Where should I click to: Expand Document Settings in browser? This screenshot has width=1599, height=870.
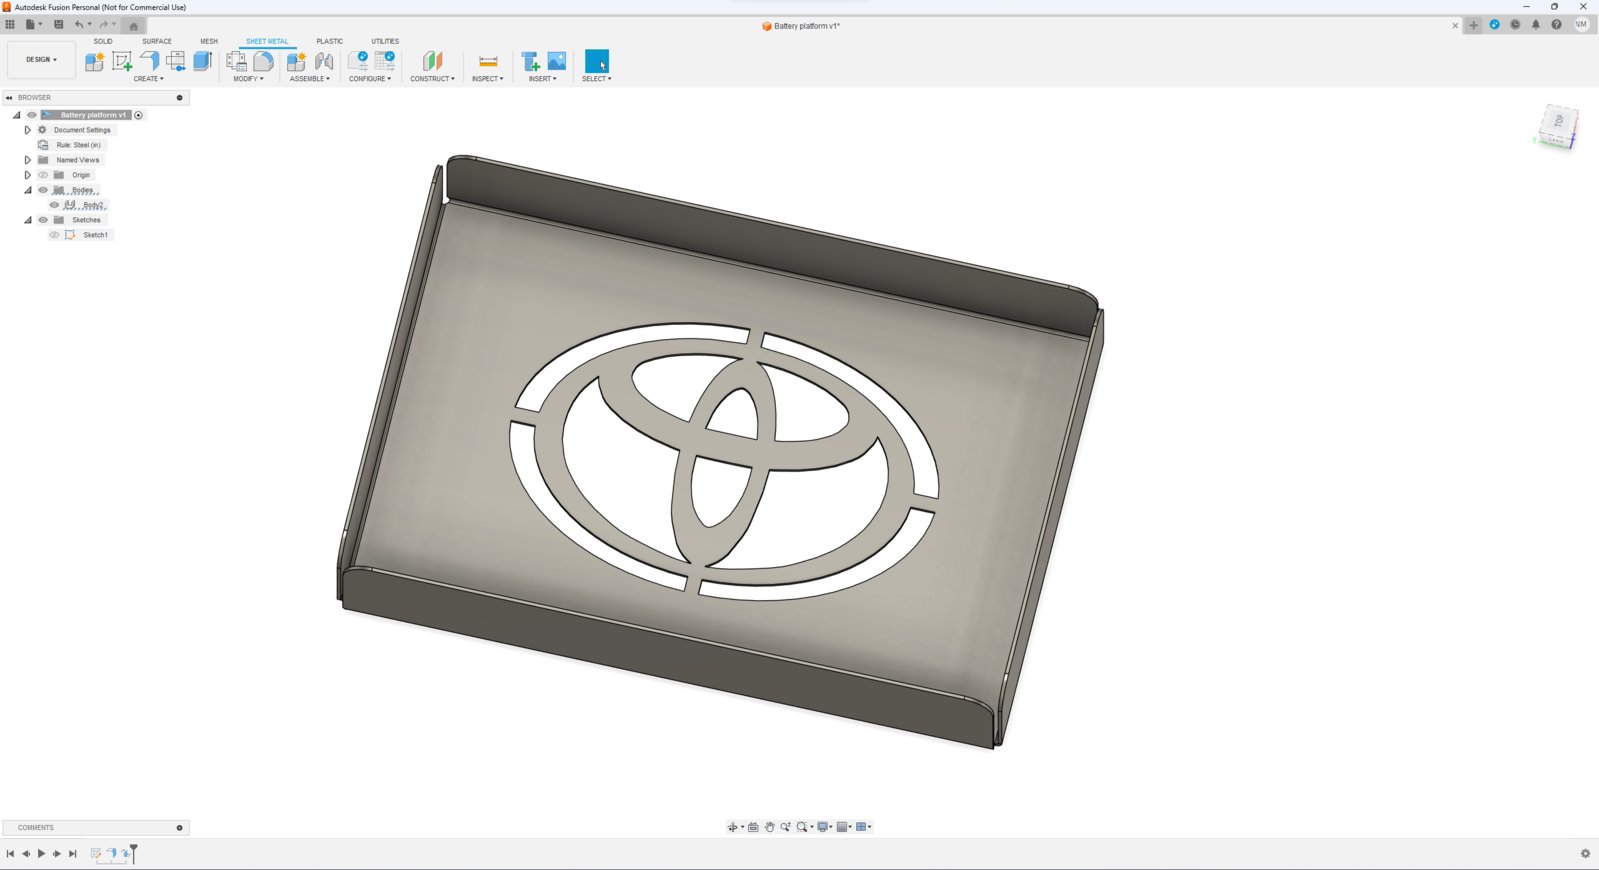click(x=28, y=130)
